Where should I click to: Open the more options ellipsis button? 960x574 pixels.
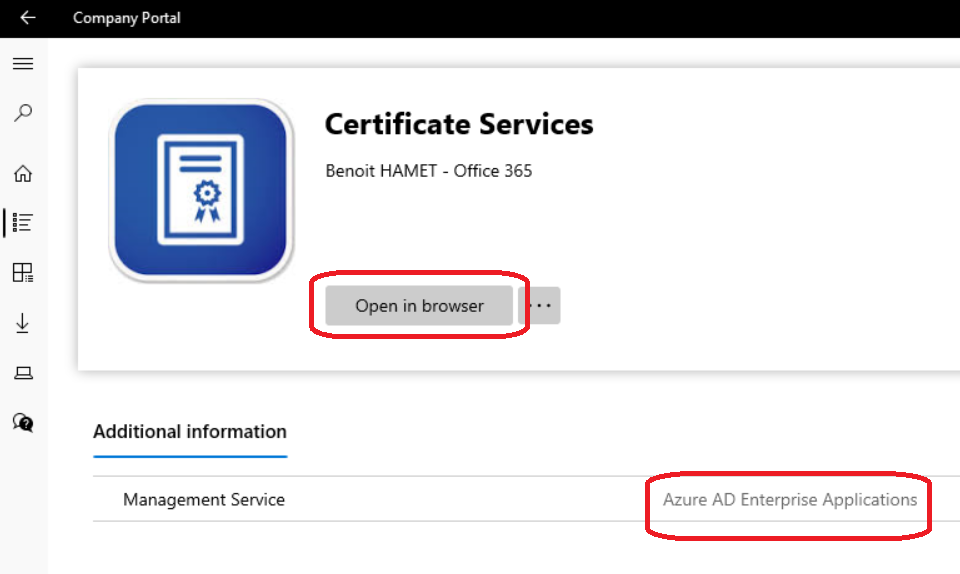pyautogui.click(x=540, y=306)
